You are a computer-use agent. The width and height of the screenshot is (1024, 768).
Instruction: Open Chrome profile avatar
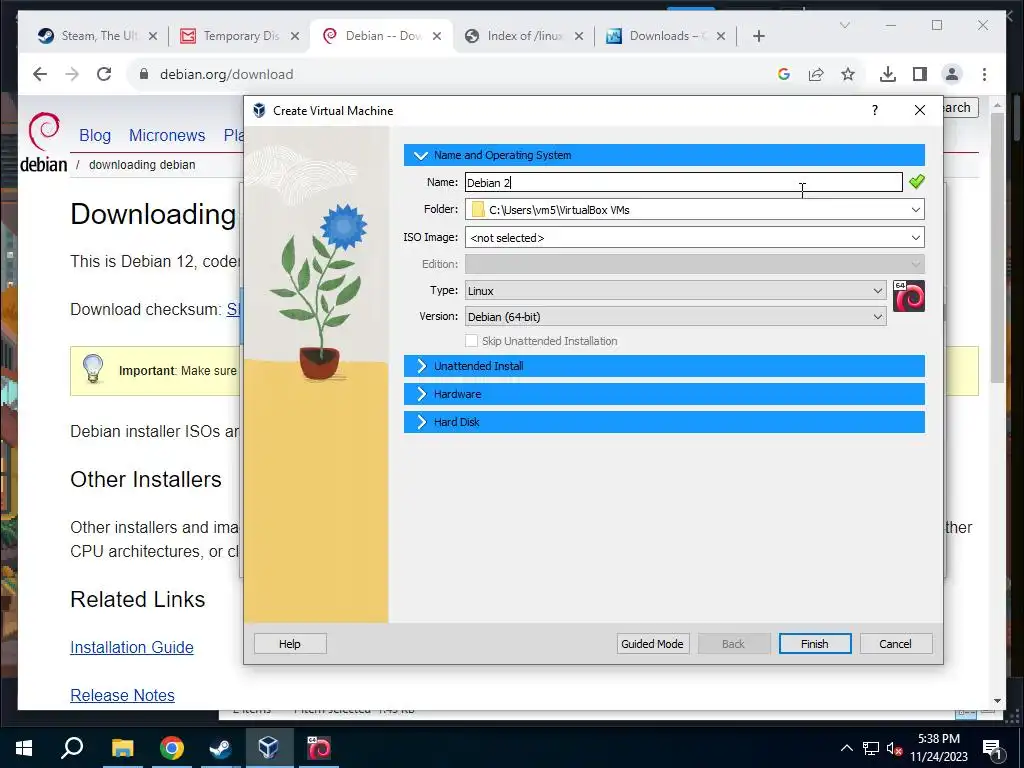point(952,74)
